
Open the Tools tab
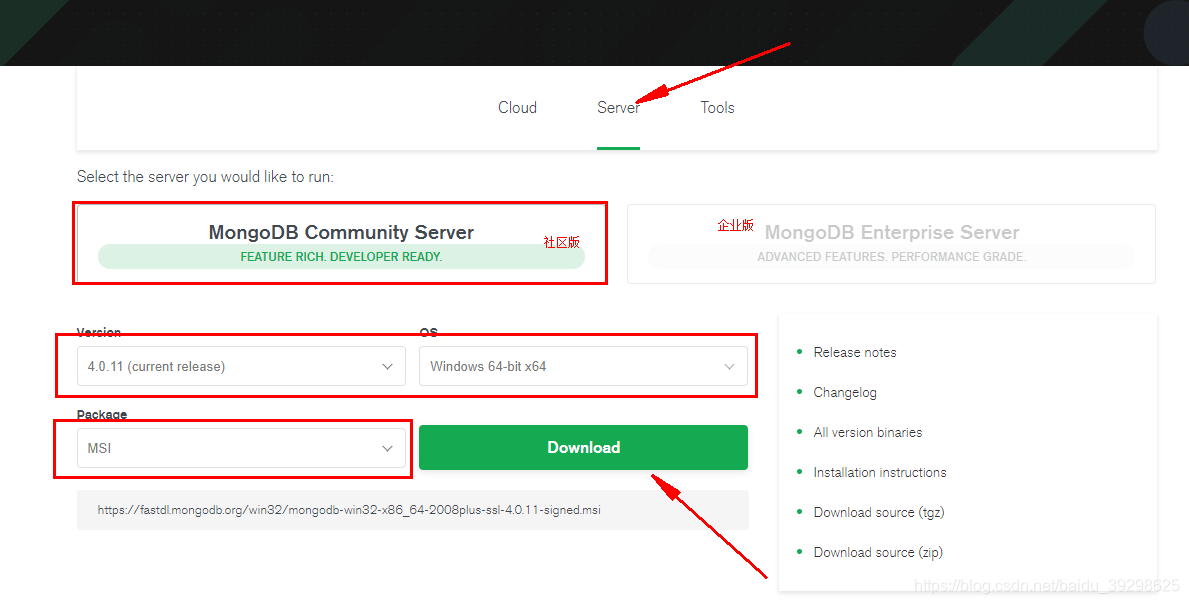[717, 108]
